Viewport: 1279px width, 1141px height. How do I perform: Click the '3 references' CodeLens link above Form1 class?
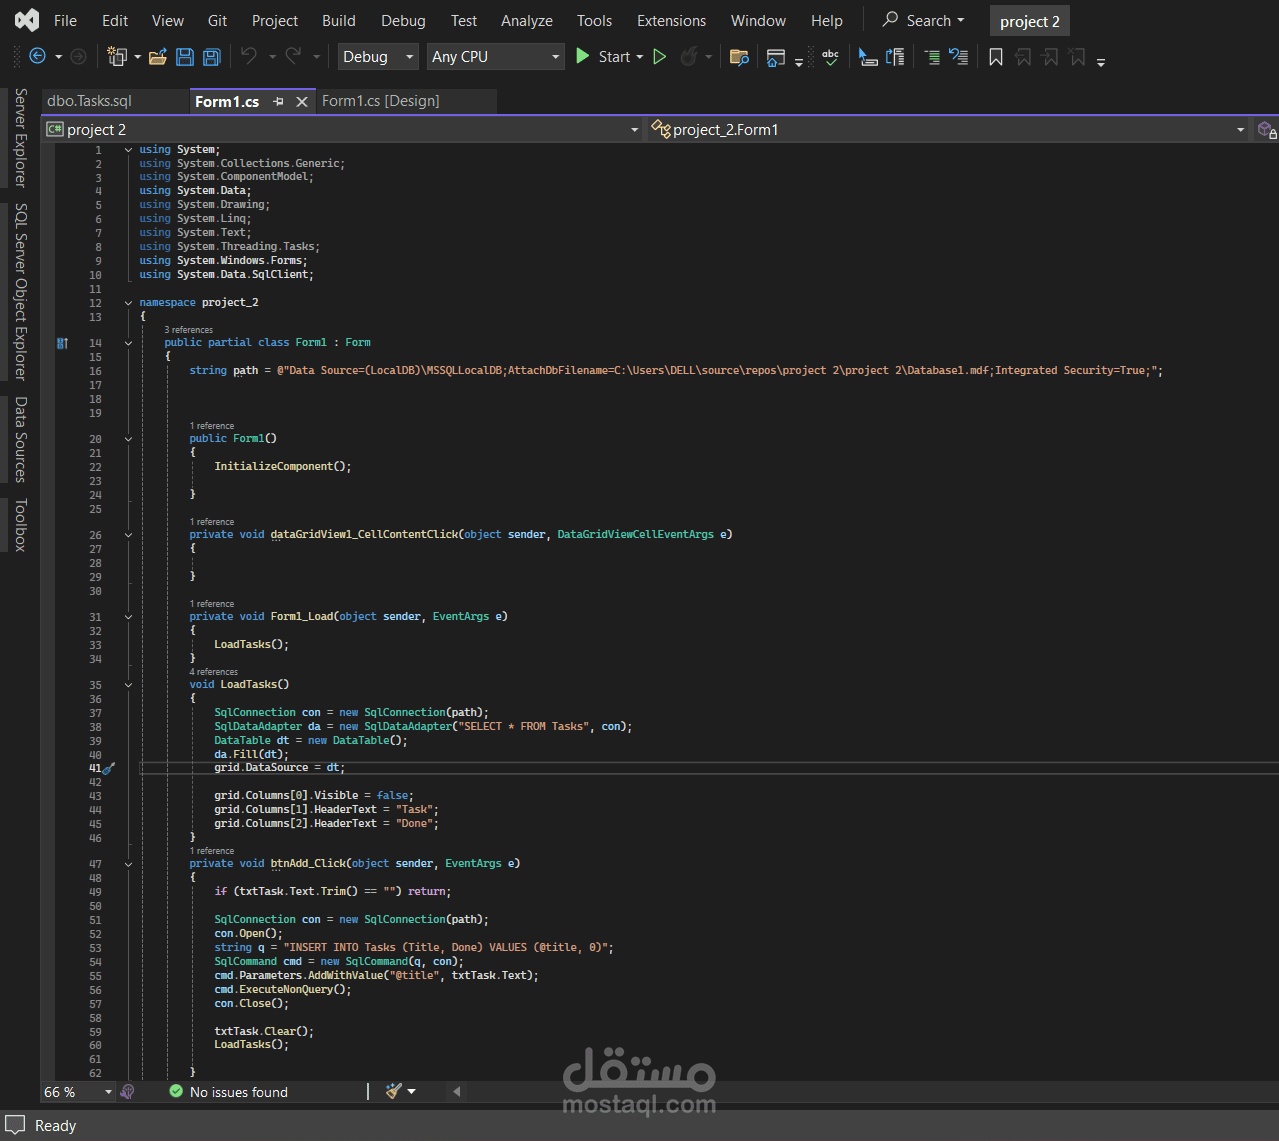point(189,329)
